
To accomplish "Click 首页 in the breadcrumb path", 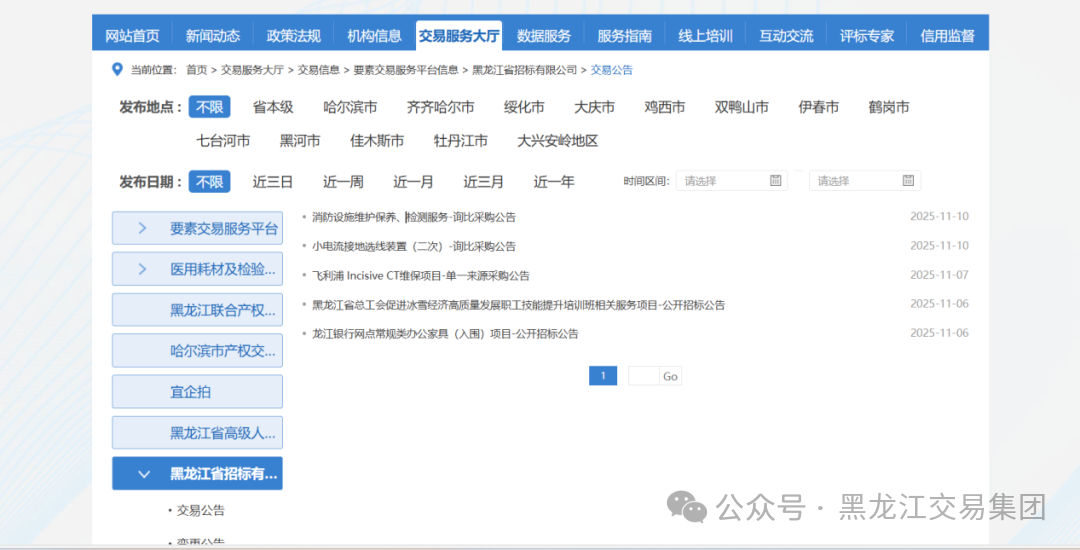I will pos(197,70).
